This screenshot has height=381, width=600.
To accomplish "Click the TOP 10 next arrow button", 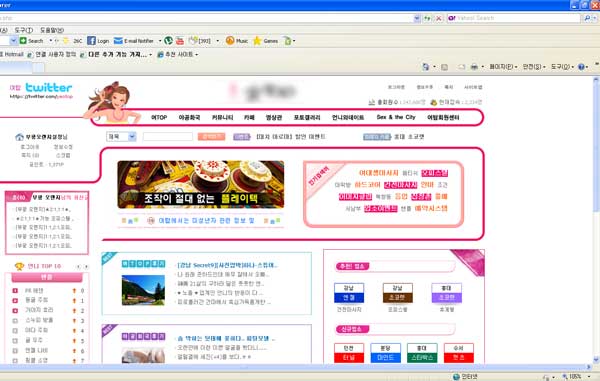I will (x=86, y=267).
